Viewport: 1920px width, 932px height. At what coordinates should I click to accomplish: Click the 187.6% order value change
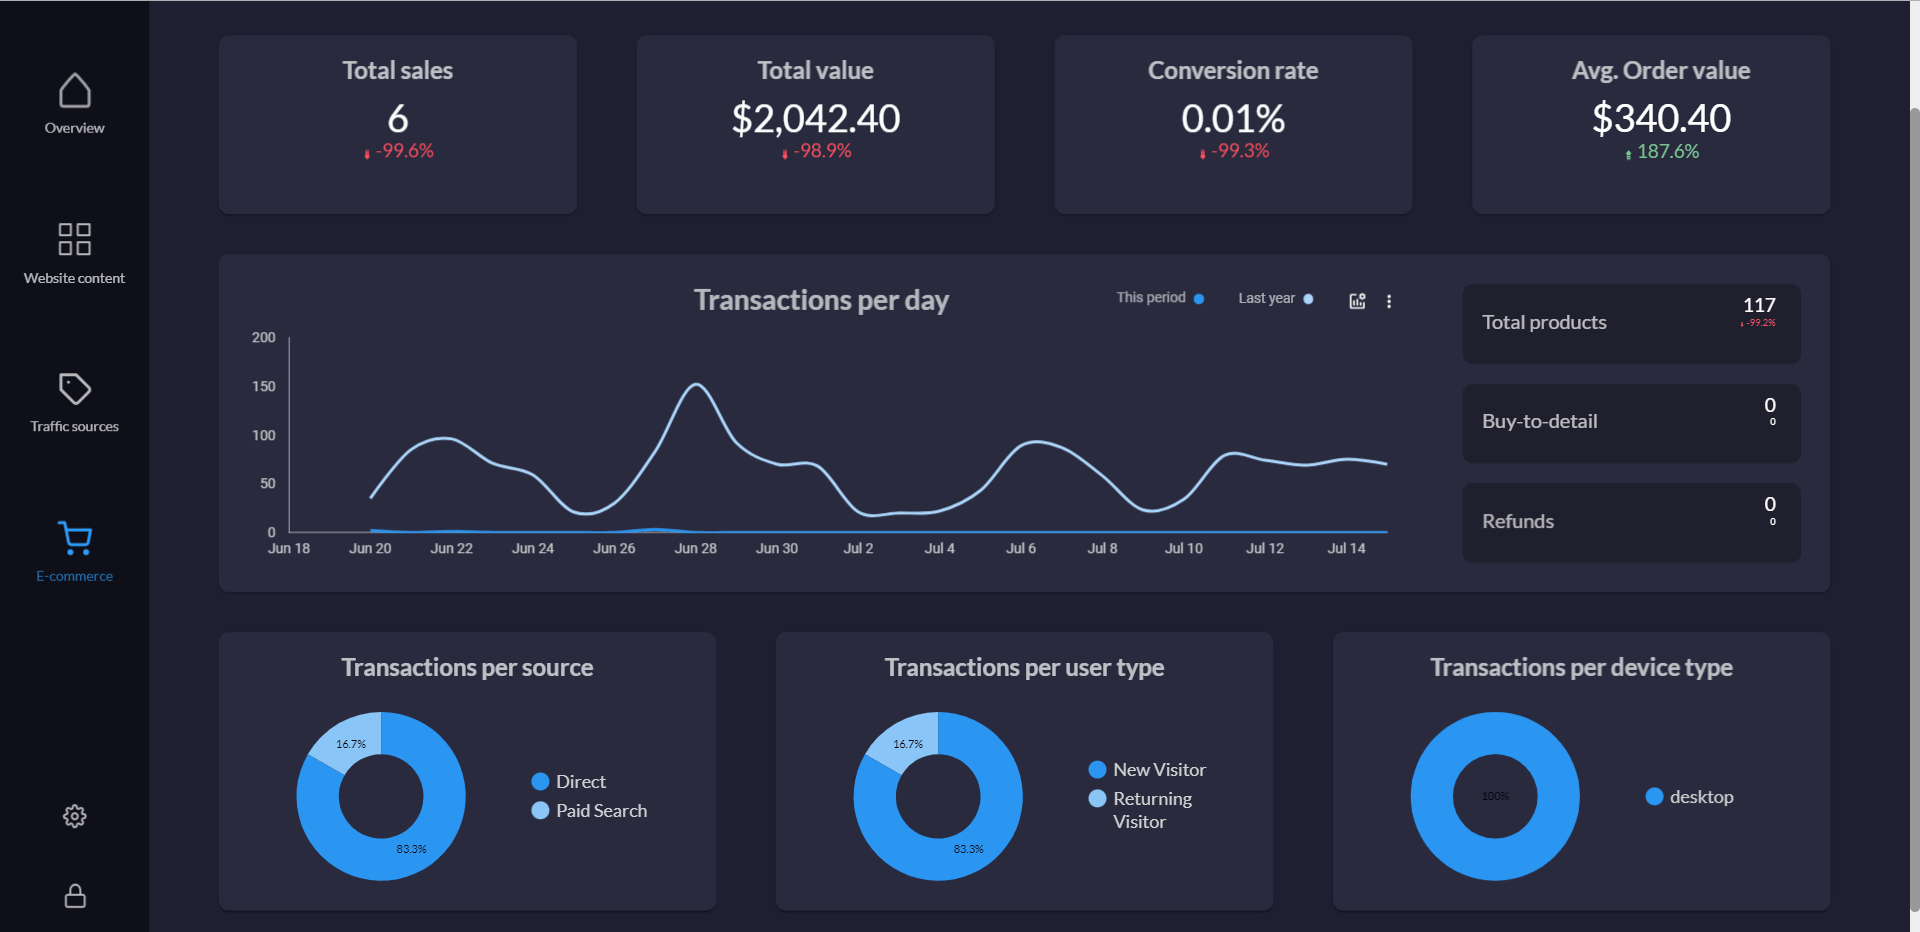tap(1662, 151)
